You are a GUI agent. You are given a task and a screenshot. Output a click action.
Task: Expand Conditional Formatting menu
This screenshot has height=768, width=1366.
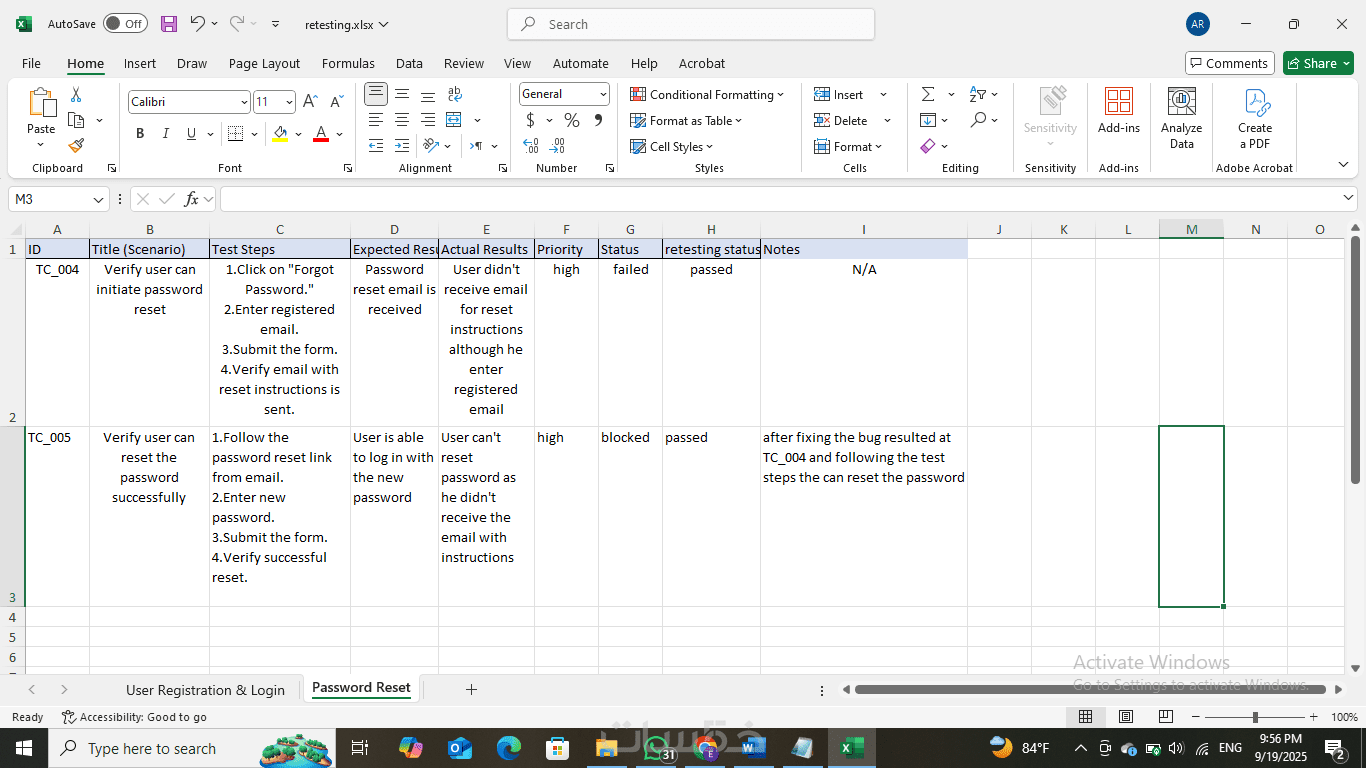pyautogui.click(x=707, y=94)
